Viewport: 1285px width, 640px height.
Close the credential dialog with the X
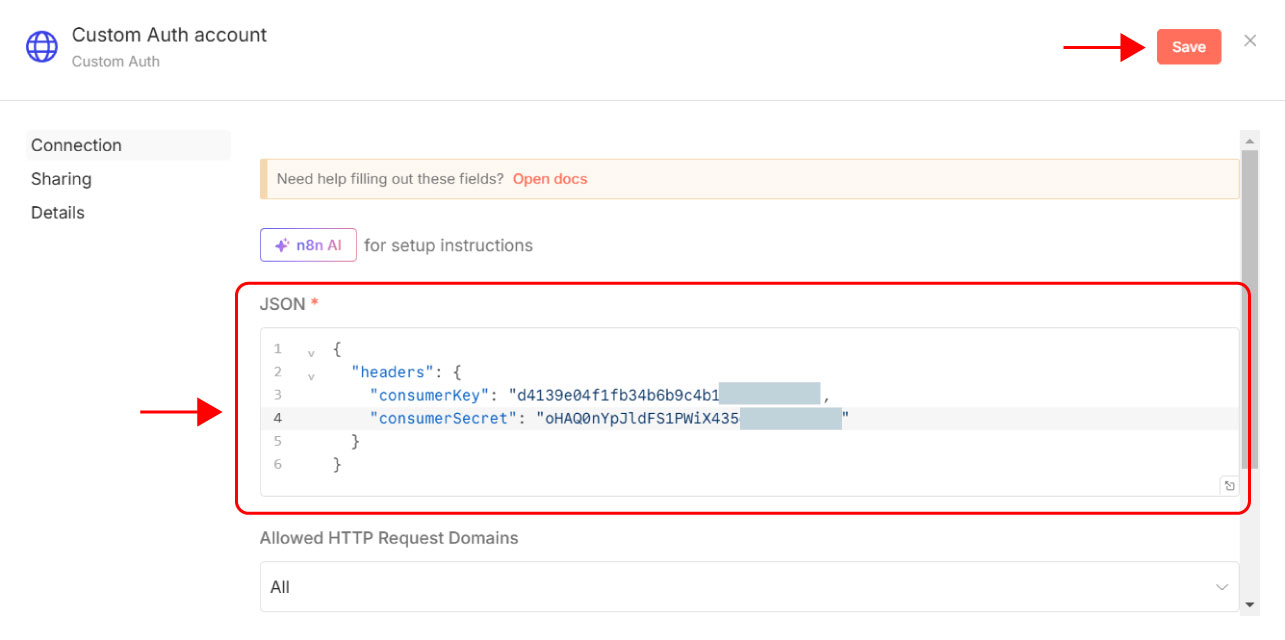pyautogui.click(x=1250, y=41)
